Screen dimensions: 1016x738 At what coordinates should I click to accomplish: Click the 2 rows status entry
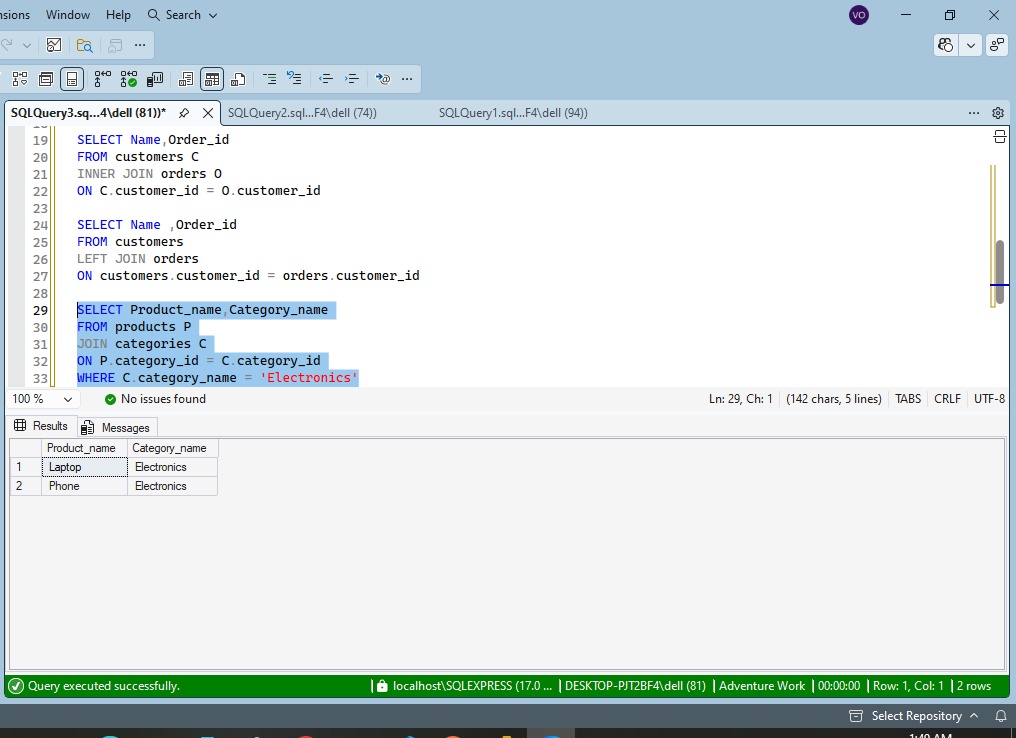[974, 686]
